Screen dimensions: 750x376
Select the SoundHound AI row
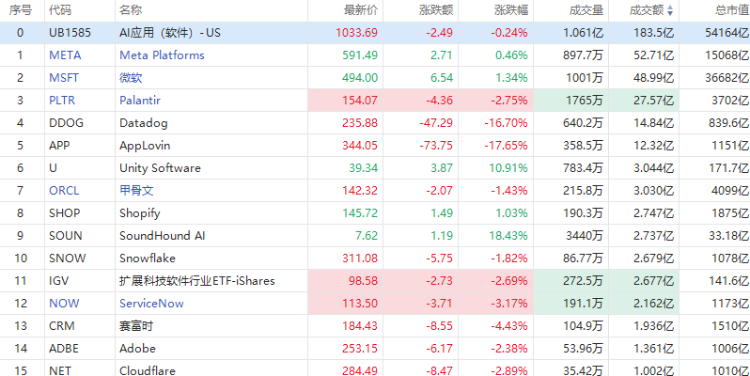(375, 235)
